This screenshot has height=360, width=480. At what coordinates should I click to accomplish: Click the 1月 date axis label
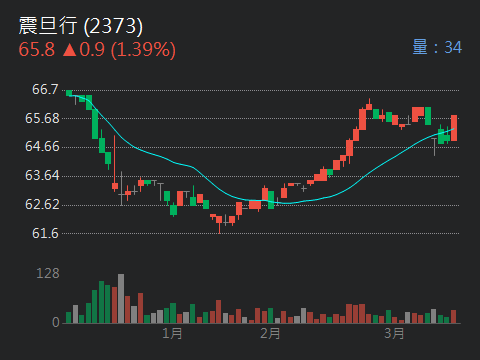pyautogui.click(x=172, y=333)
